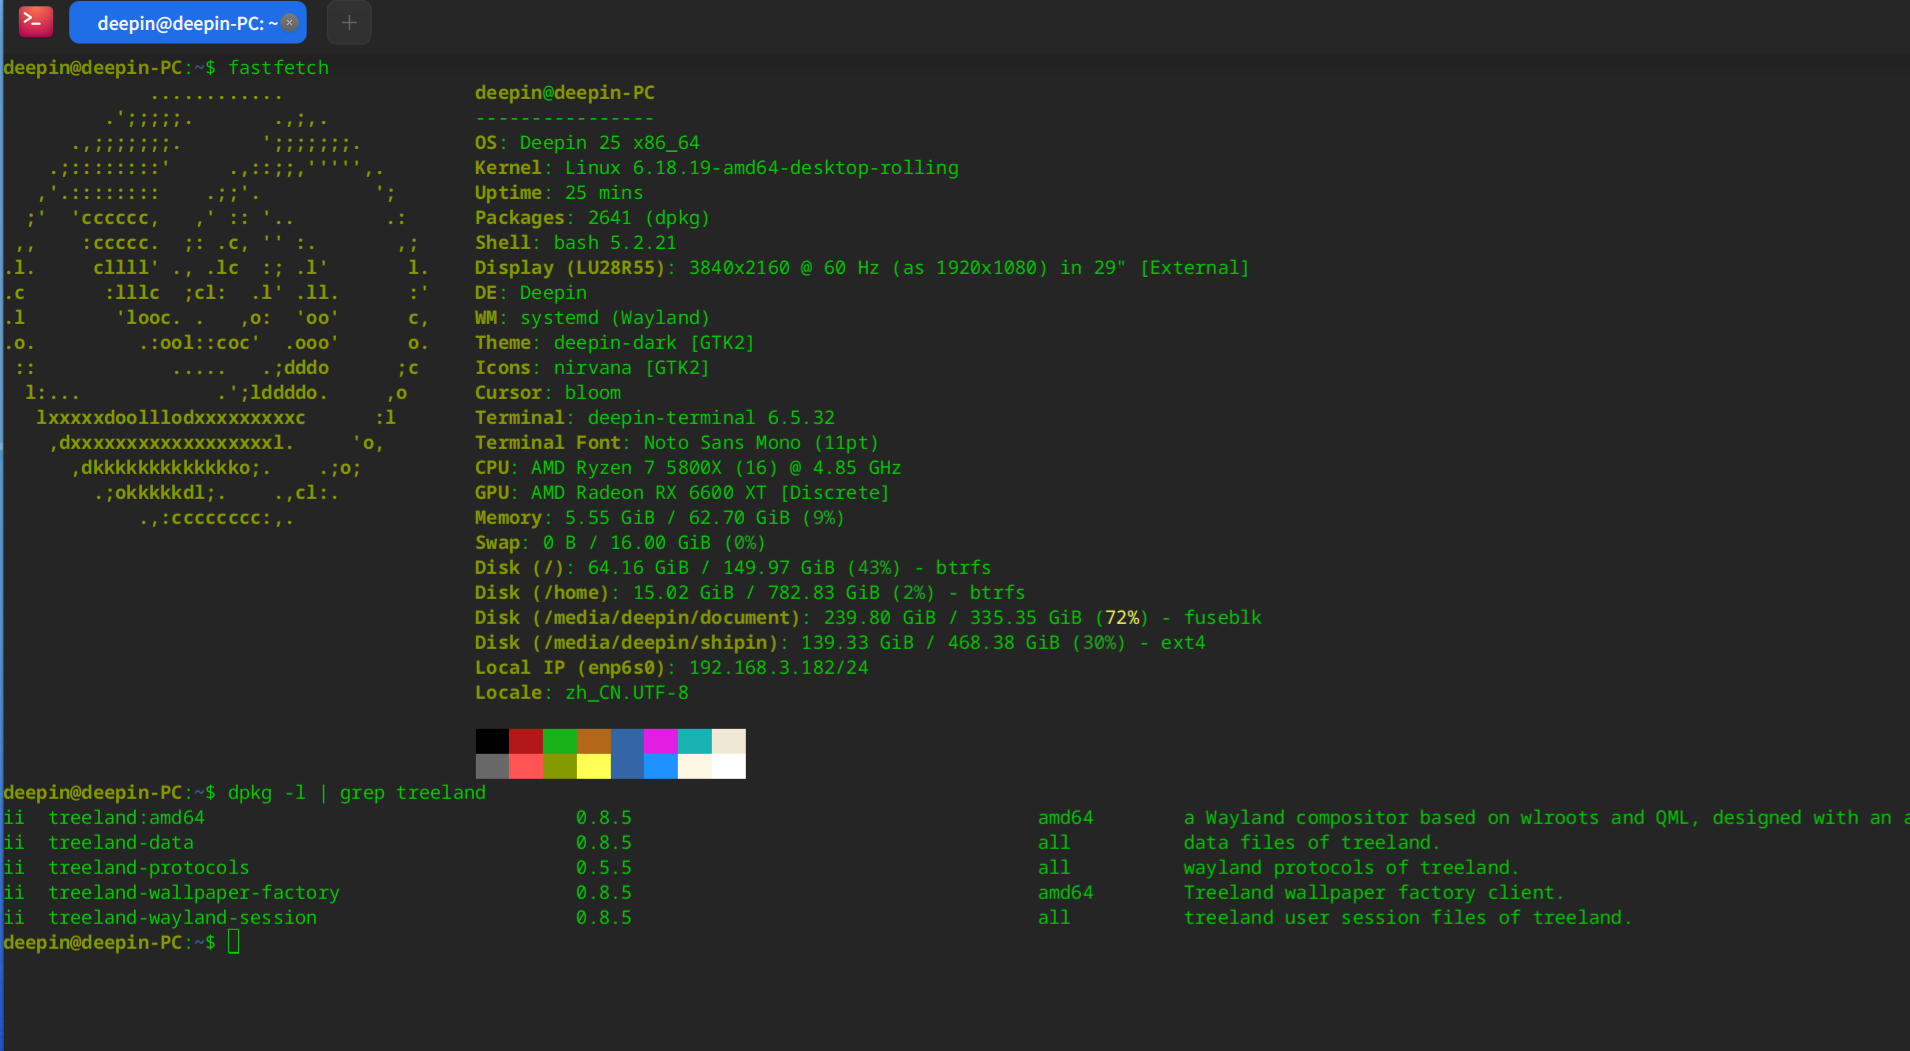Click '15.02 GiB / 782.83 GiB' home disk value

(756, 593)
